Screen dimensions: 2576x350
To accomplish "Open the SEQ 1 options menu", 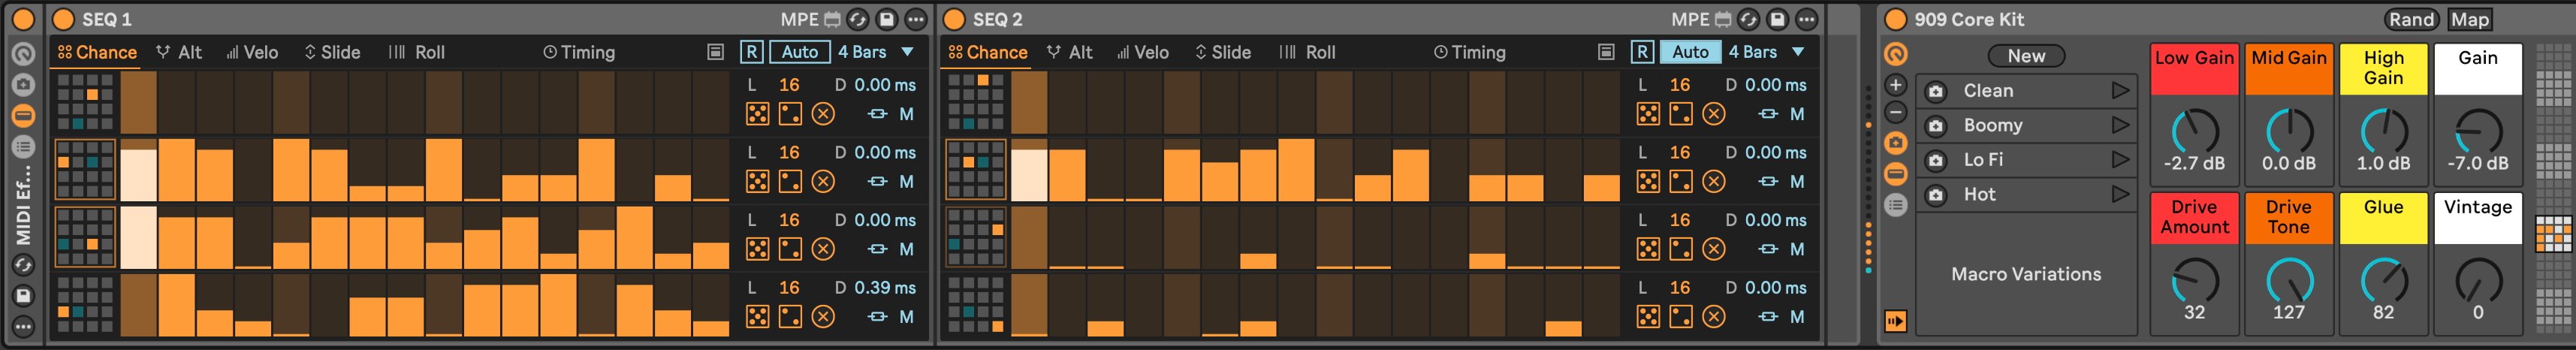I will 915,19.
